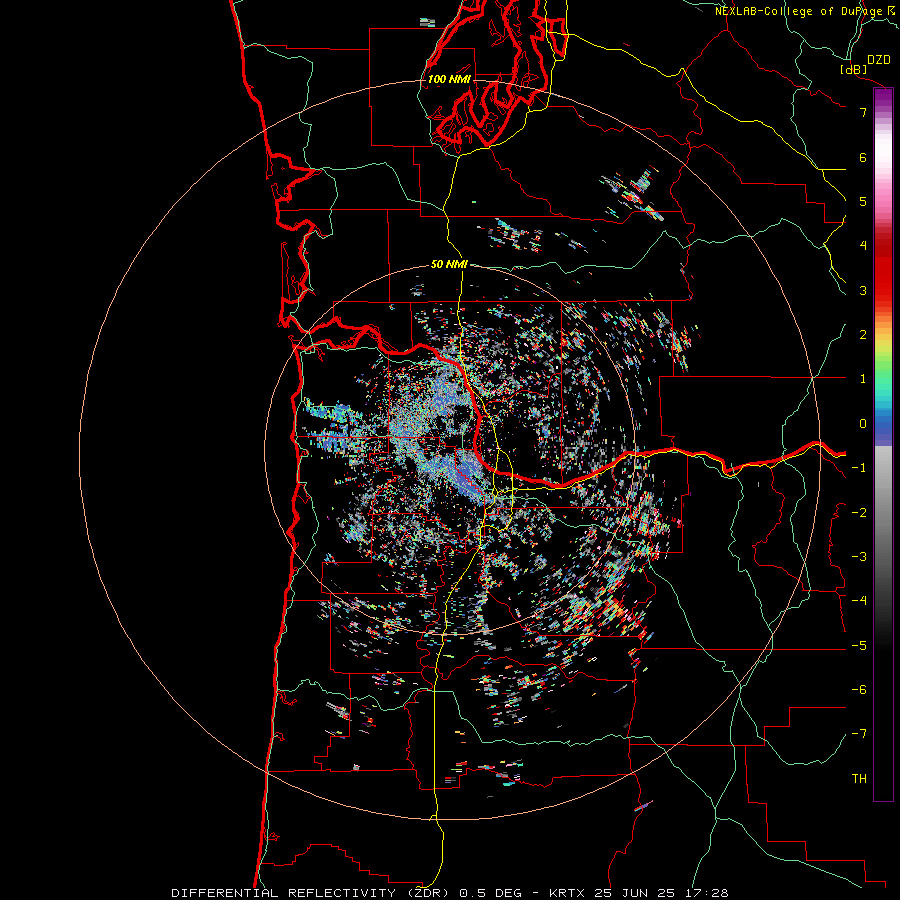The image size is (900, 900).
Task: Click the 5 dB label on the color scale
Action: (863, 201)
